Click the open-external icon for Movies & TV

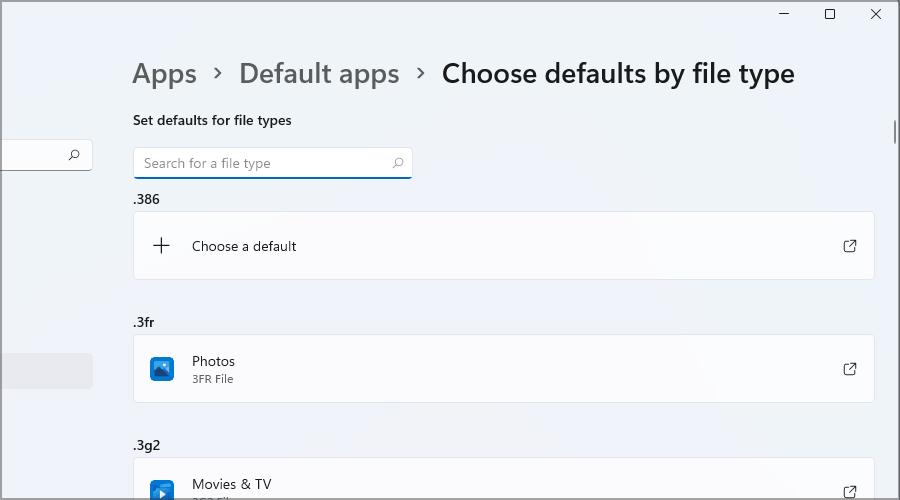pyautogui.click(x=850, y=491)
